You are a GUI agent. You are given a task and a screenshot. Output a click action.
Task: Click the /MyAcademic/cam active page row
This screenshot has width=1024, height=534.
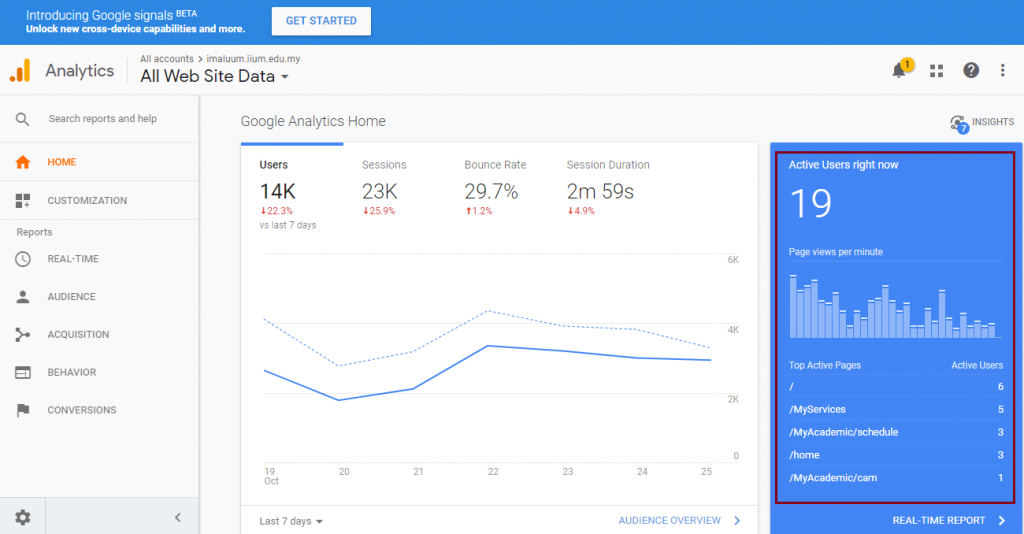coord(896,478)
